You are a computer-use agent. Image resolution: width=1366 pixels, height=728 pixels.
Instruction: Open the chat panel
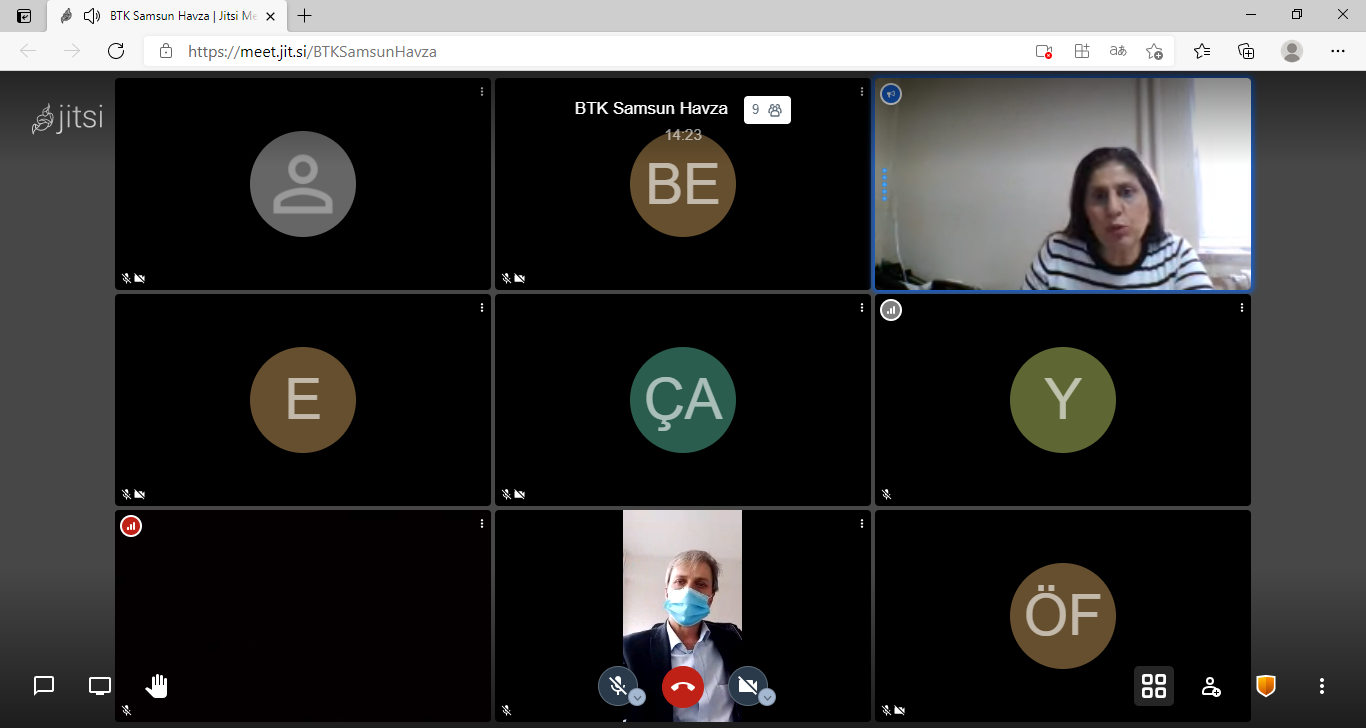pyautogui.click(x=44, y=686)
